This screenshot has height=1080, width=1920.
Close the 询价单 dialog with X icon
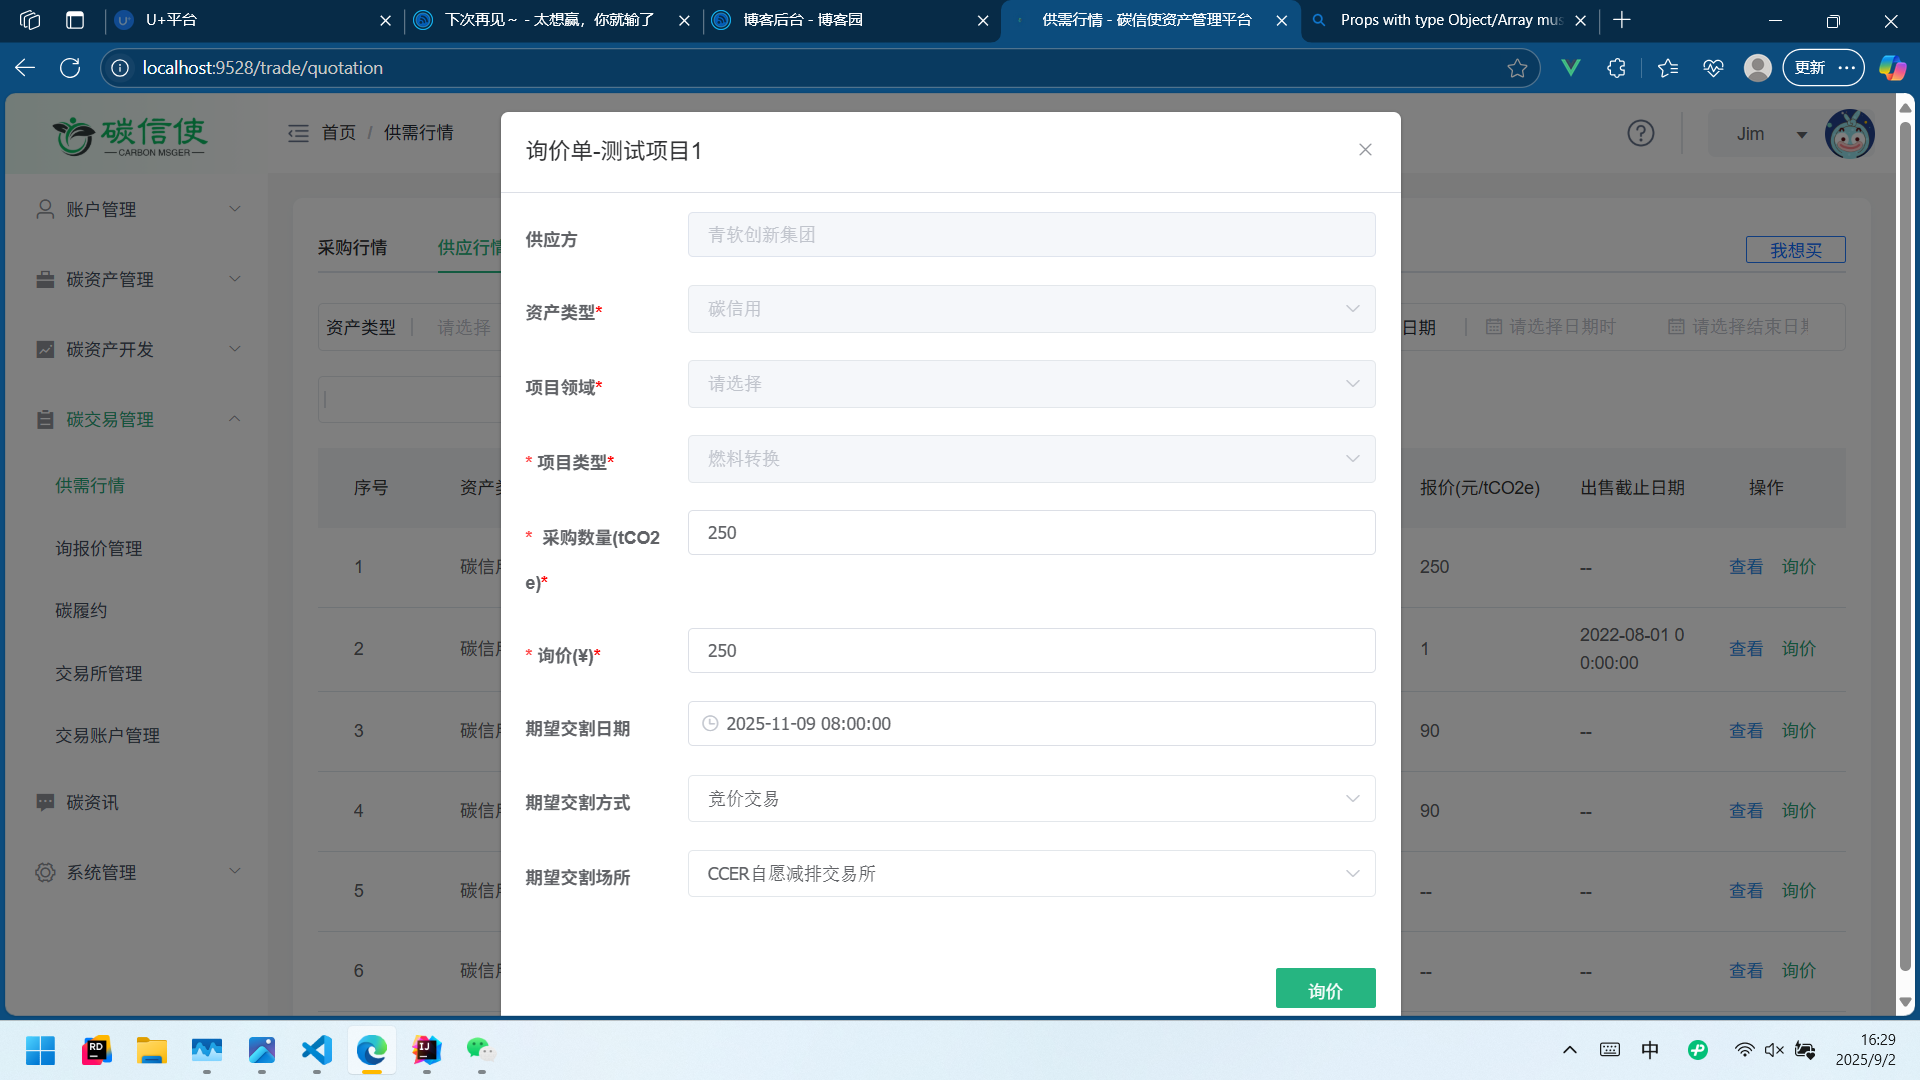point(1365,150)
